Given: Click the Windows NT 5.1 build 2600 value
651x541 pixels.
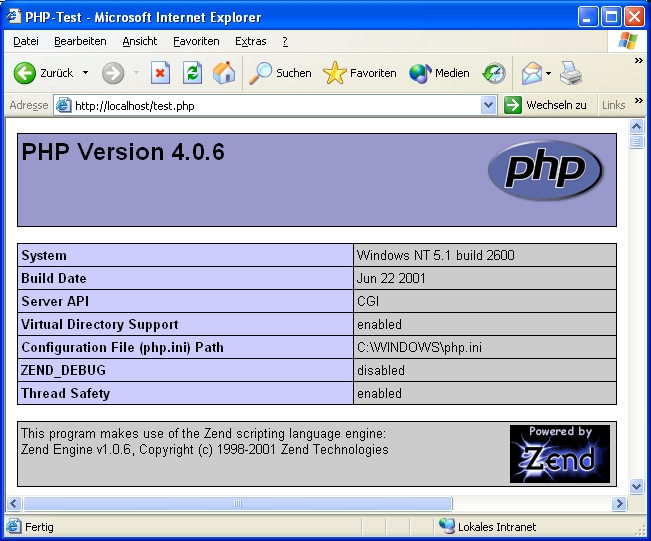Looking at the screenshot, I should [436, 255].
